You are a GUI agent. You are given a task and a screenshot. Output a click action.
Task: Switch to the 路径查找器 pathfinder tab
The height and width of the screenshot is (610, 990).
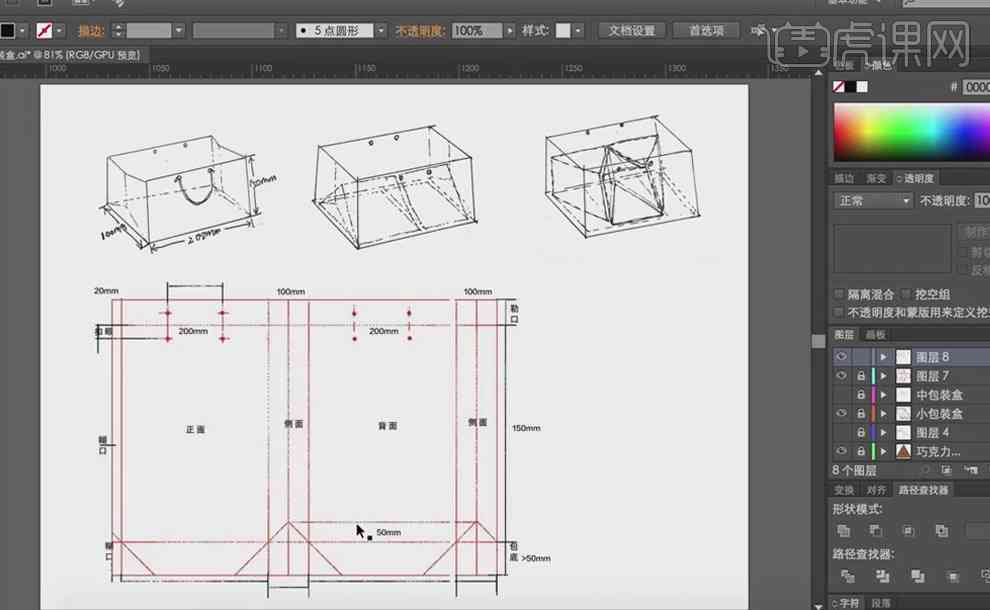923,490
